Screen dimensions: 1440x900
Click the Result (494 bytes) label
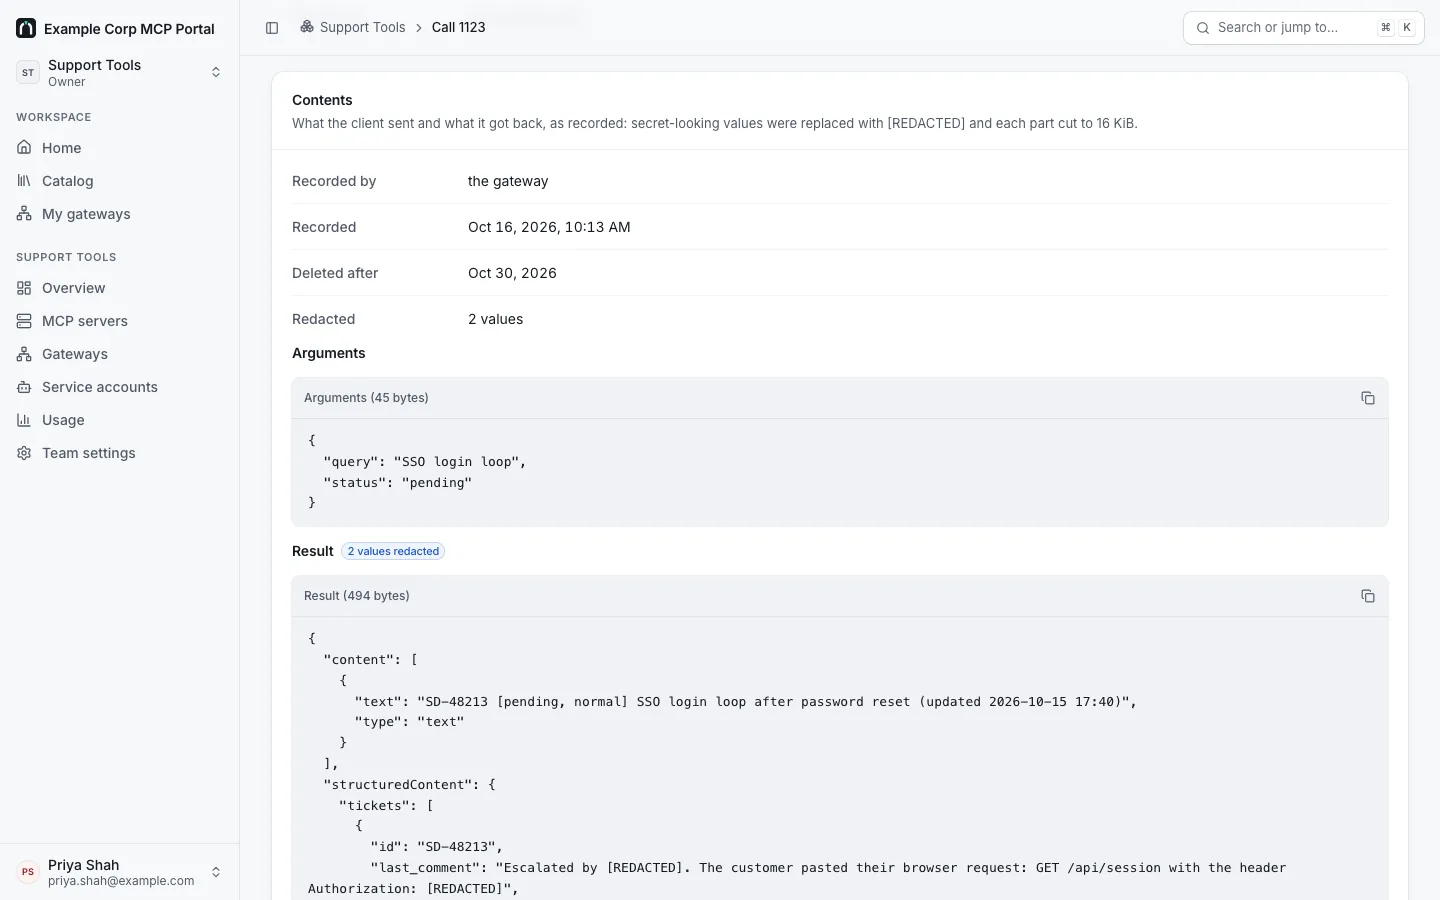click(x=357, y=596)
